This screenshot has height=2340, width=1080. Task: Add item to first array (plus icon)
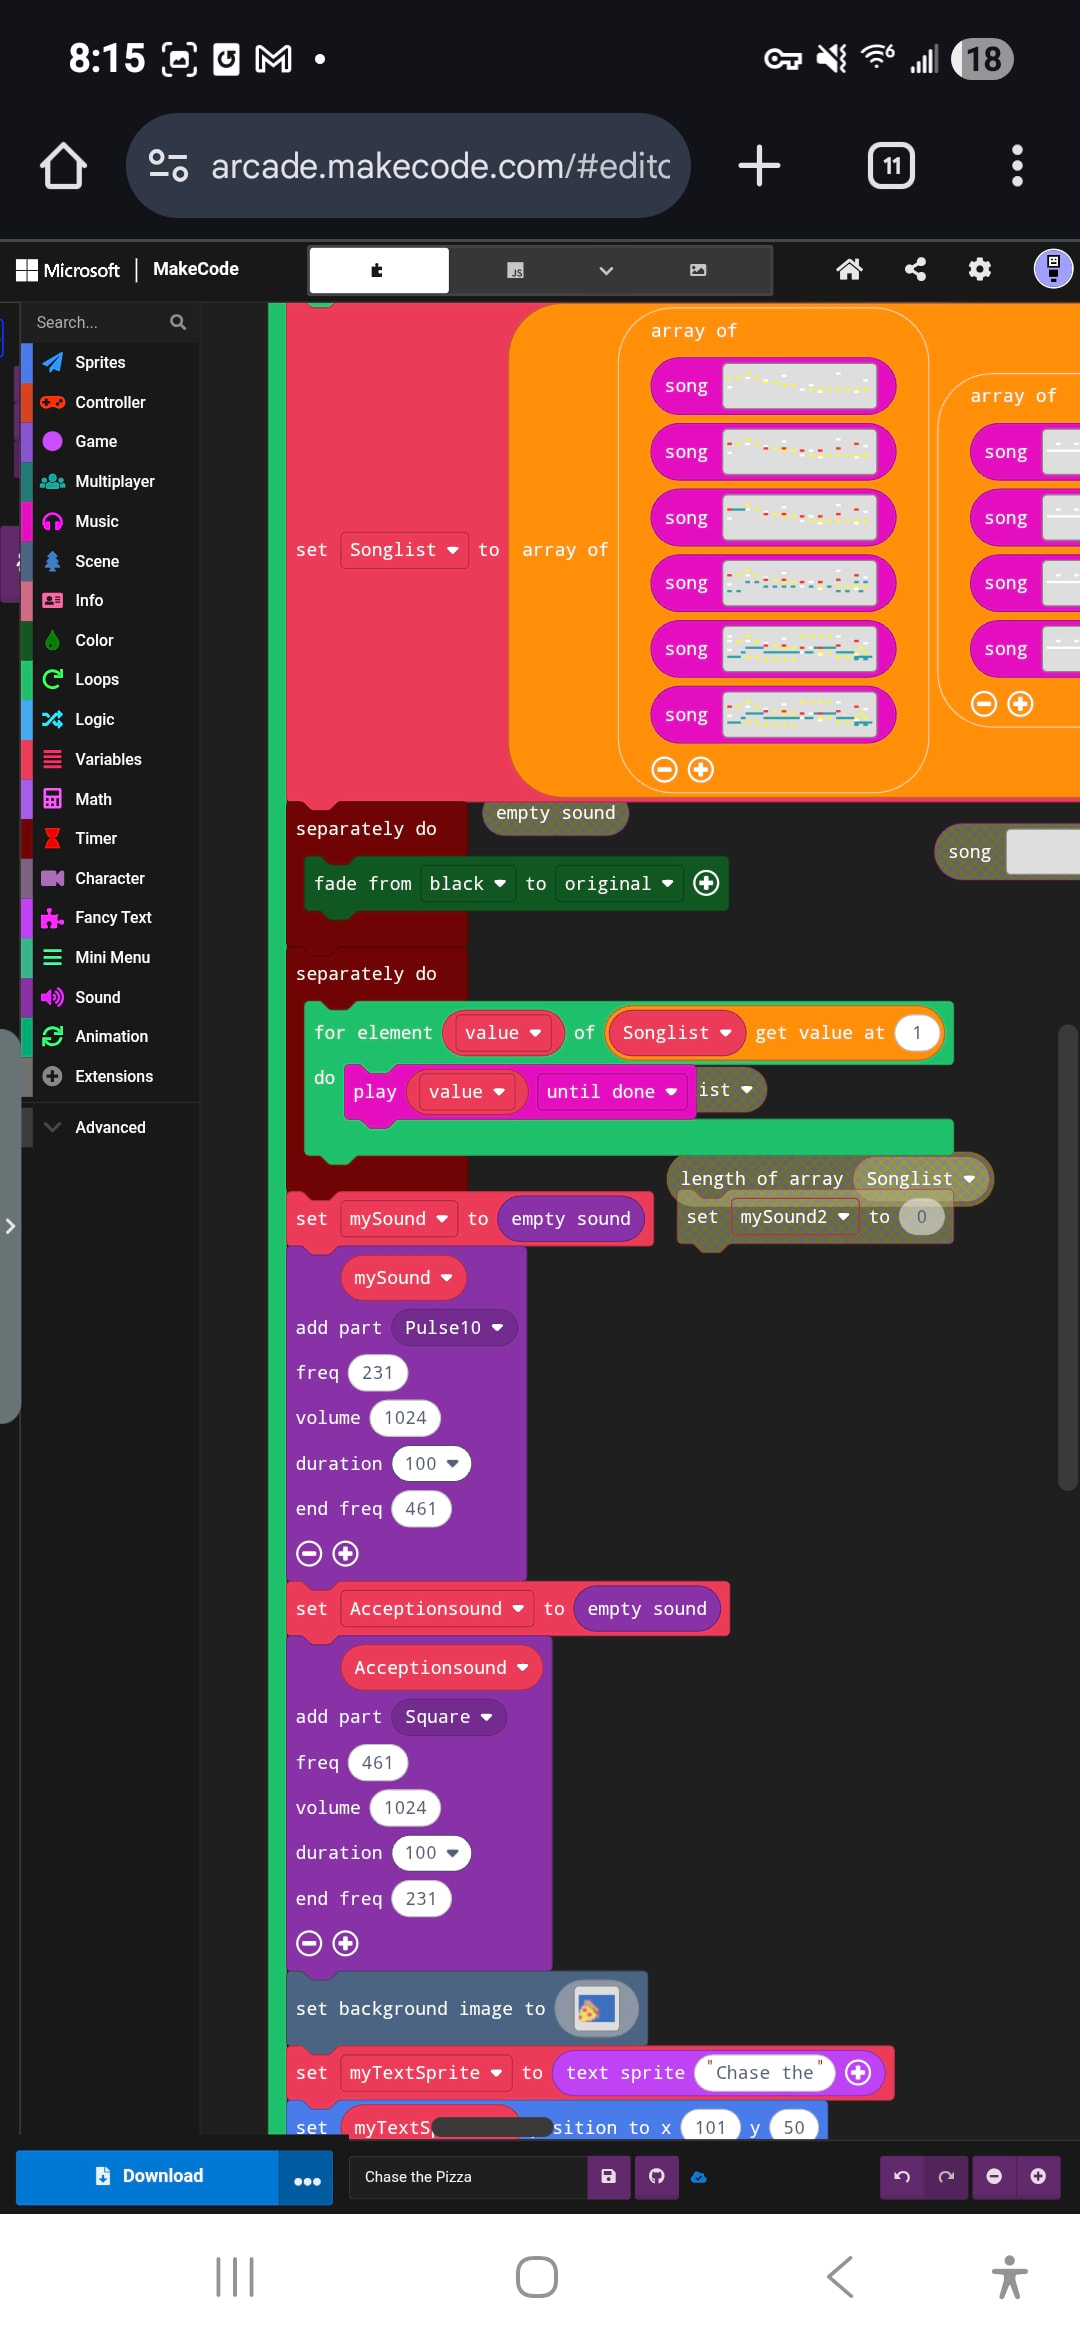tap(701, 769)
